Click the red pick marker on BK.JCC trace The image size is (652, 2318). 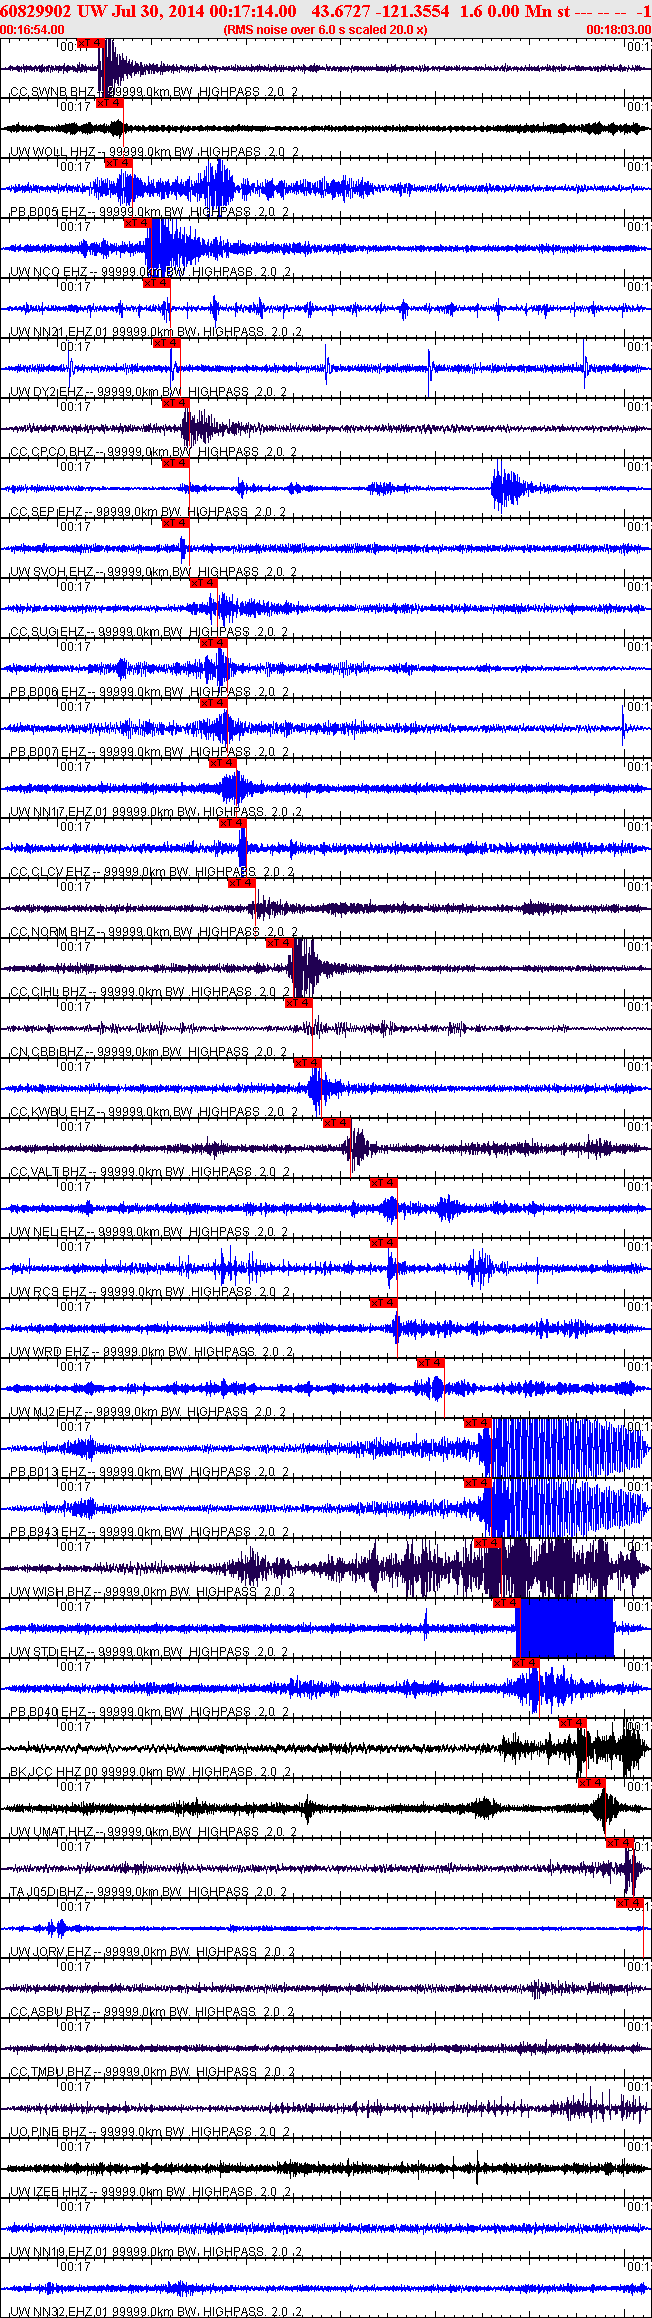click(572, 1723)
